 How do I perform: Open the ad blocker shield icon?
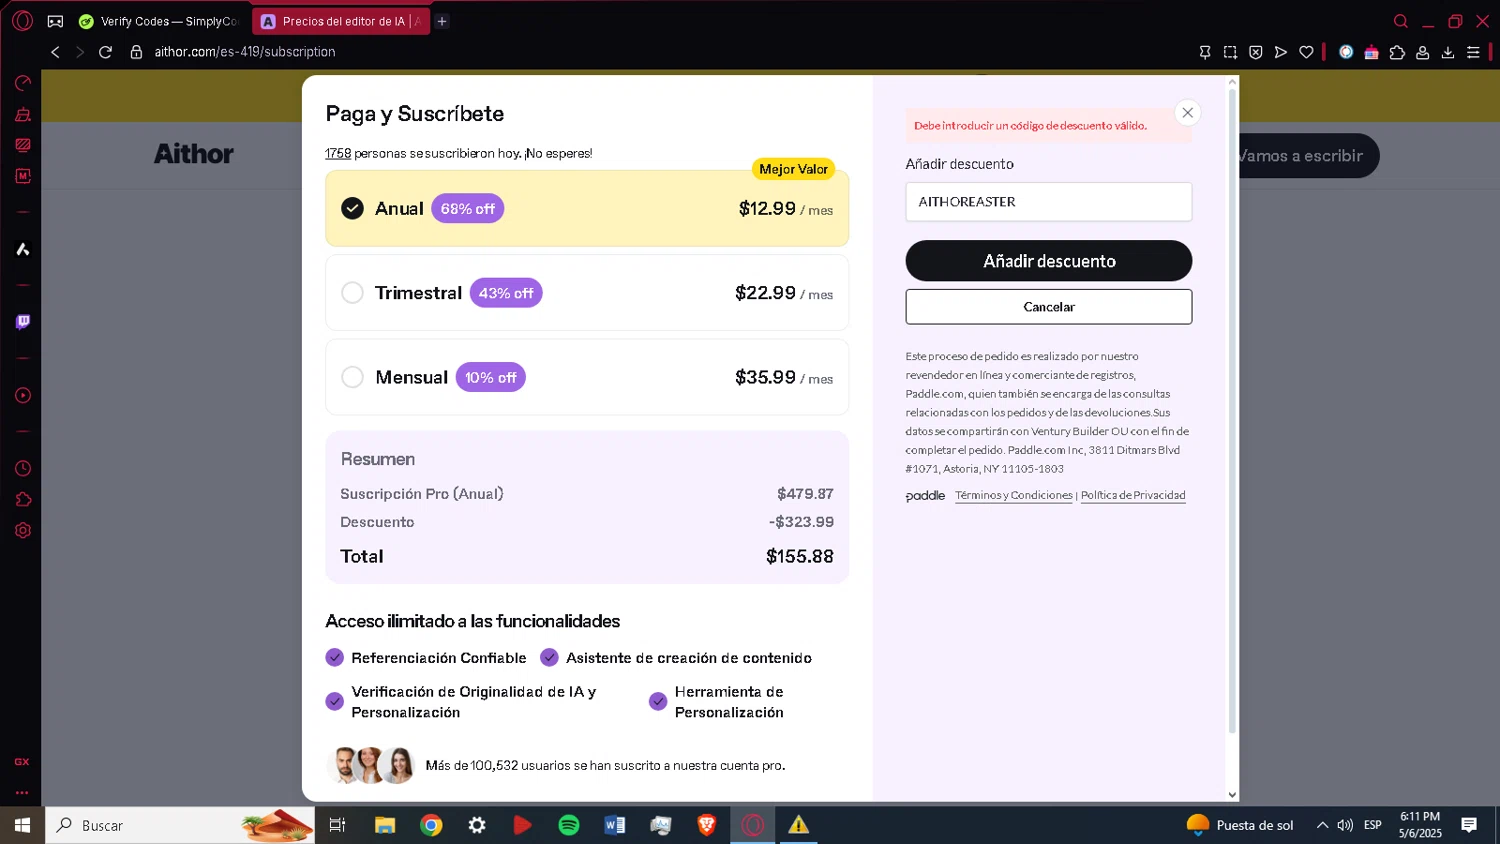1255,52
